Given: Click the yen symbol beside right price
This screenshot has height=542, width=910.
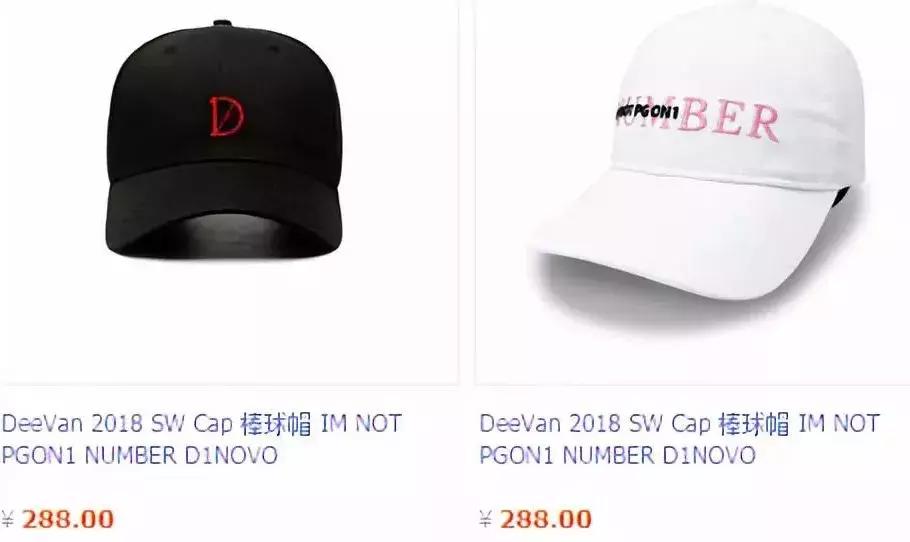Looking at the screenshot, I should [486, 518].
